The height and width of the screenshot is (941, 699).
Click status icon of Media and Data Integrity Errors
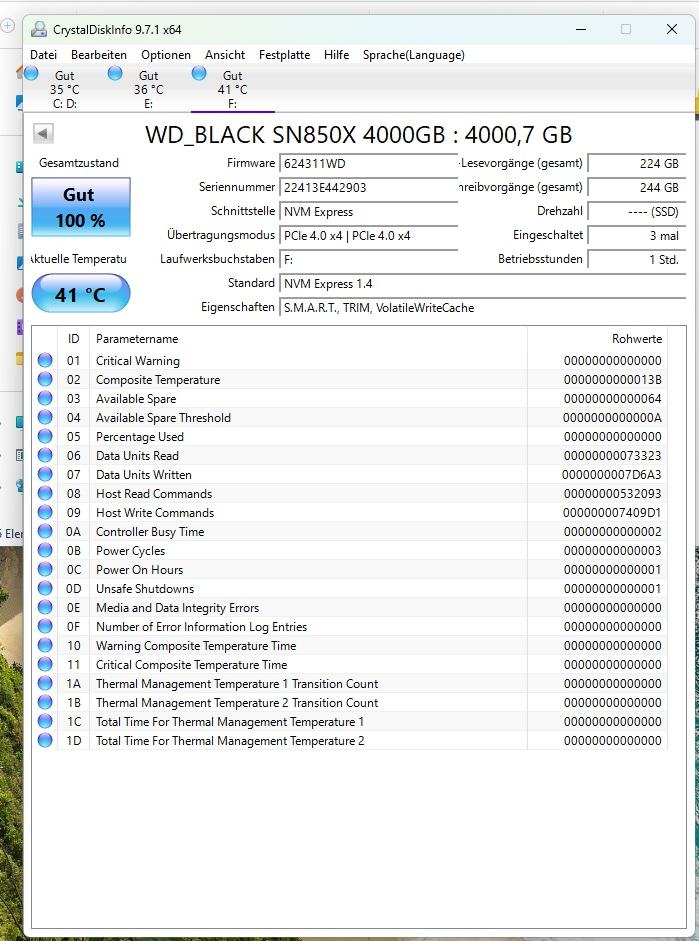(x=45, y=607)
